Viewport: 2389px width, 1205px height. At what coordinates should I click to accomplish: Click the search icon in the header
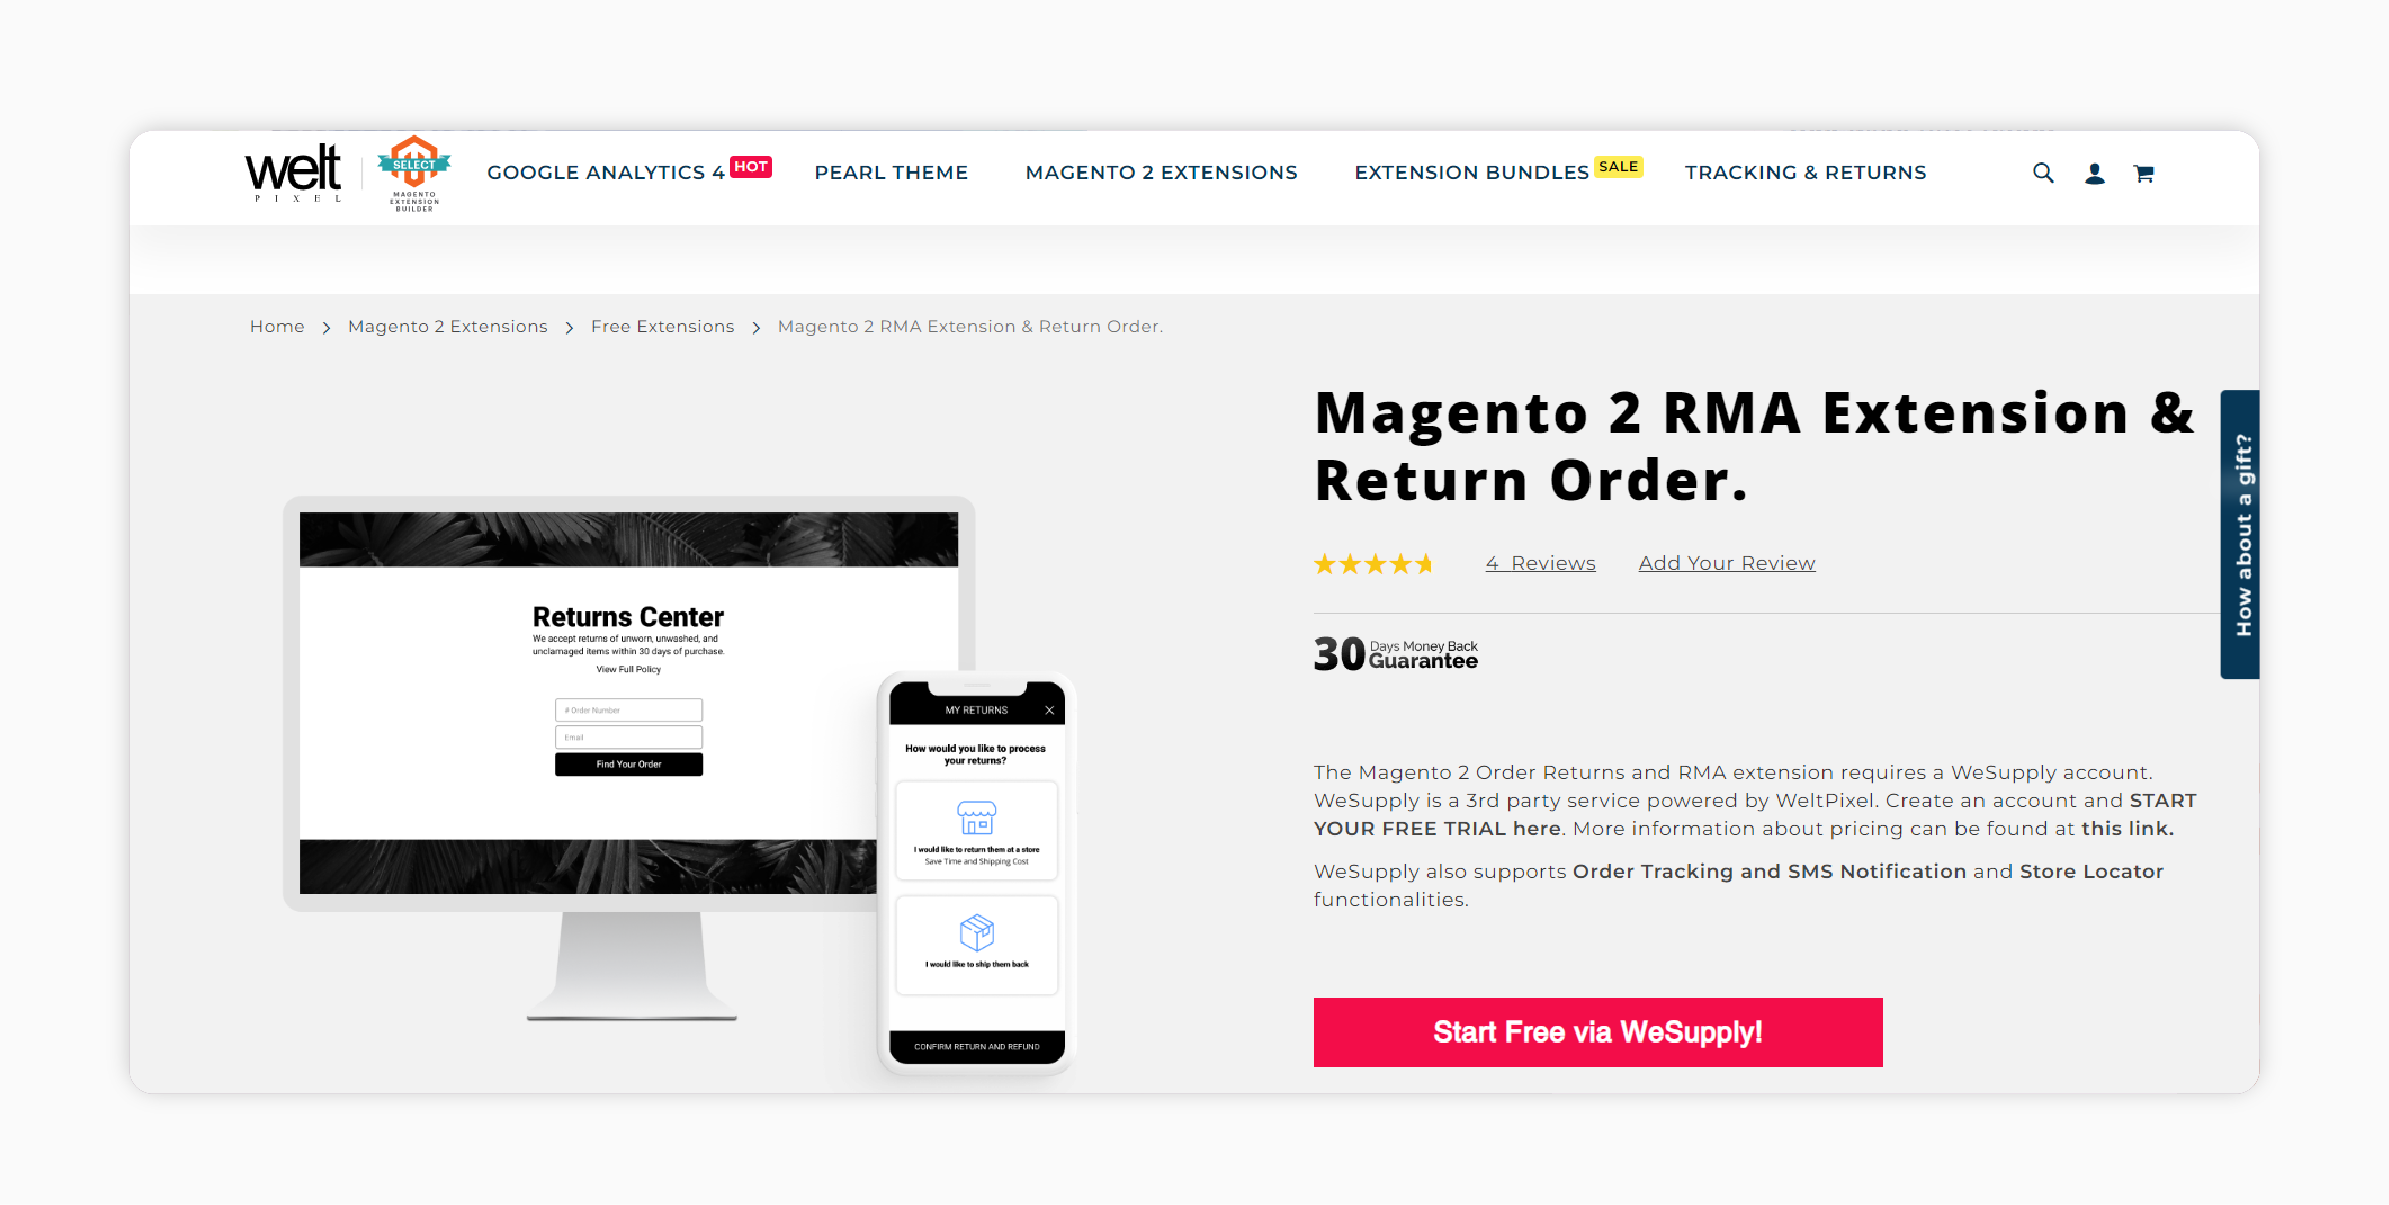[2045, 172]
